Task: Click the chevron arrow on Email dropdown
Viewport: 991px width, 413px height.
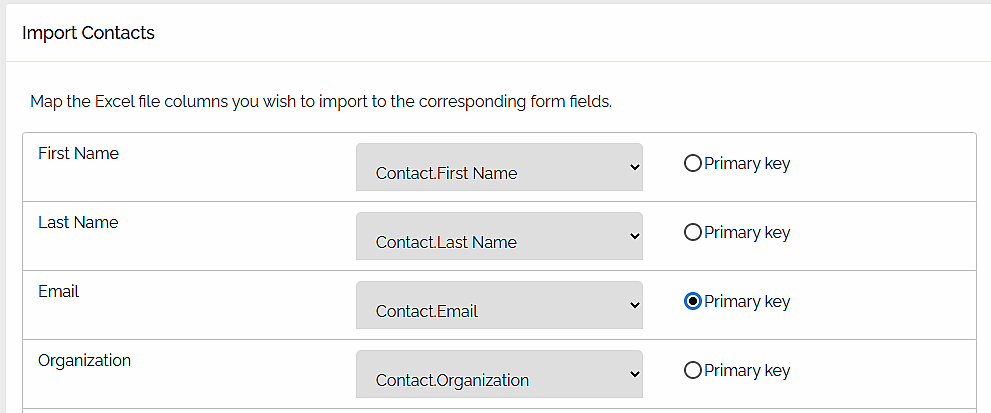Action: (634, 305)
